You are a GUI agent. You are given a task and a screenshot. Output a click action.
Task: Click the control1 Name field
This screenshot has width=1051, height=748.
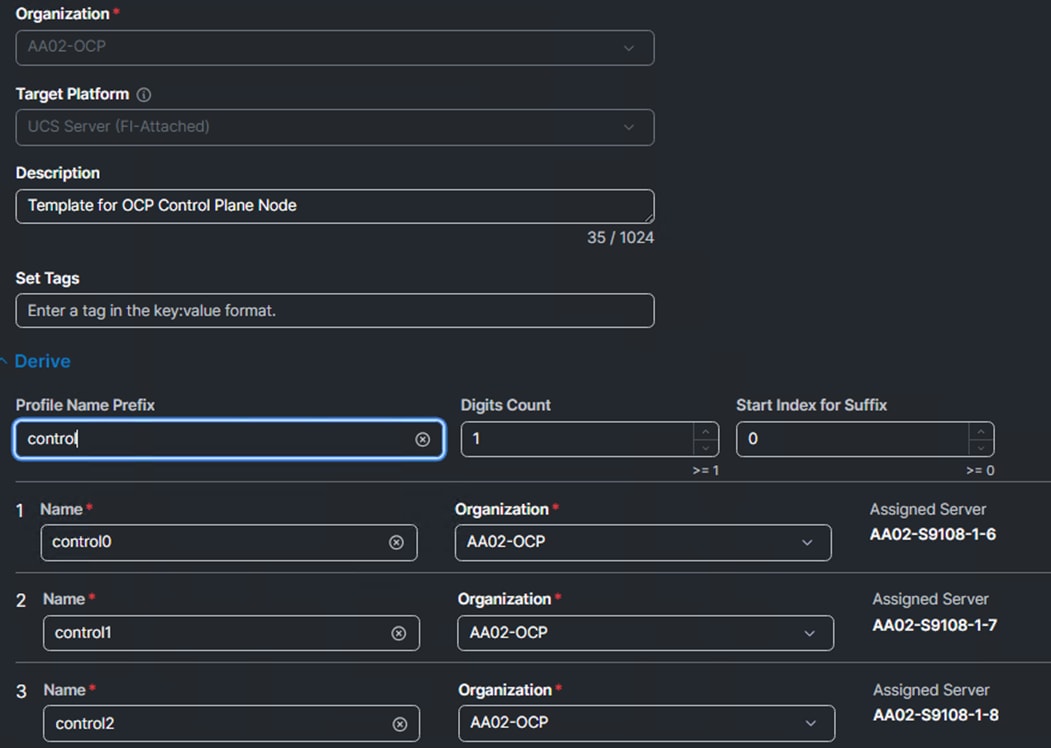pyautogui.click(x=231, y=633)
